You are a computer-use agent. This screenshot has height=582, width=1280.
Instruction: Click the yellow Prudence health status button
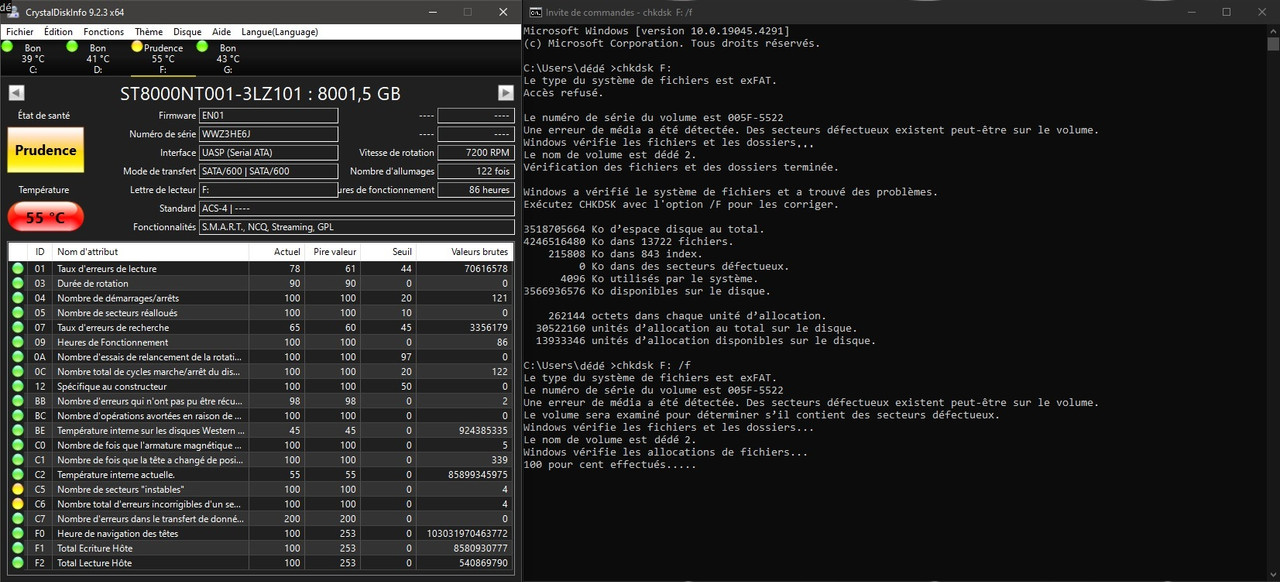[x=45, y=150]
